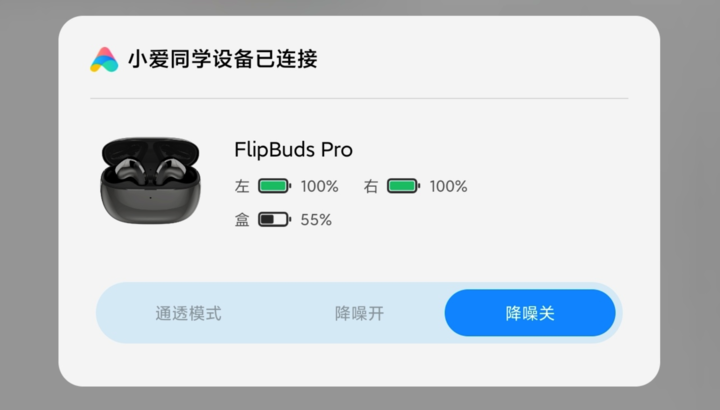
Task: Click the 小爱同学设备已连接 title text
Action: click(222, 60)
